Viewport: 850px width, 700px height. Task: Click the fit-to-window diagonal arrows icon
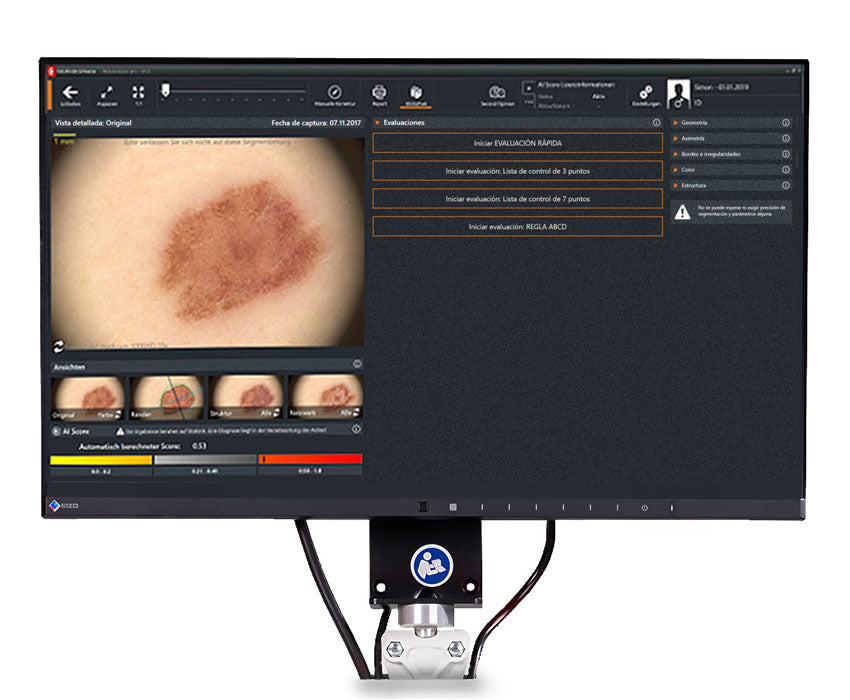pyautogui.click(x=106, y=92)
